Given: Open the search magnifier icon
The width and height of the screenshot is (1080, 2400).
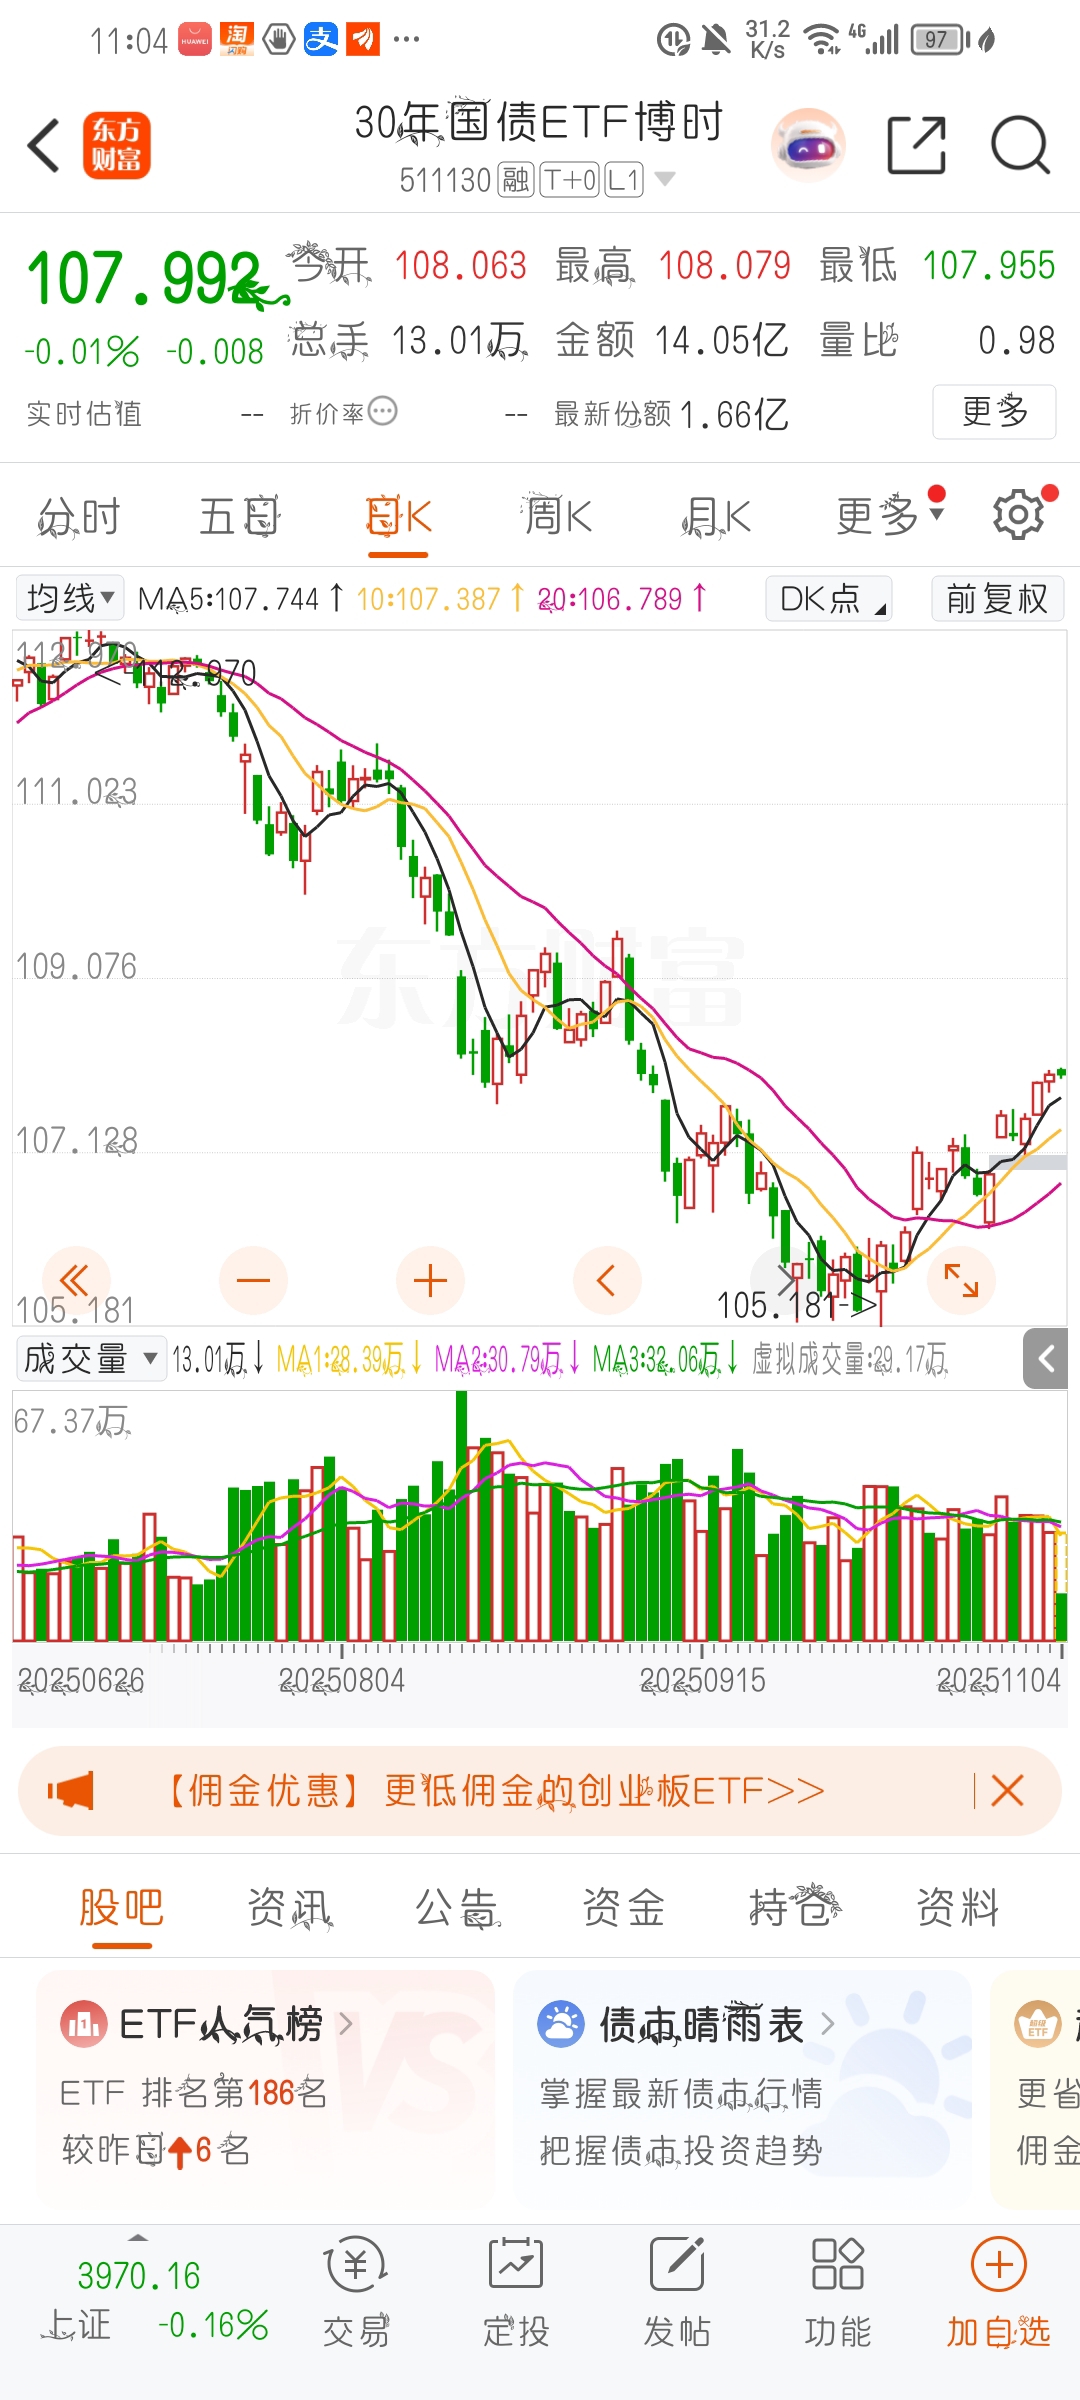Looking at the screenshot, I should click(x=1020, y=146).
